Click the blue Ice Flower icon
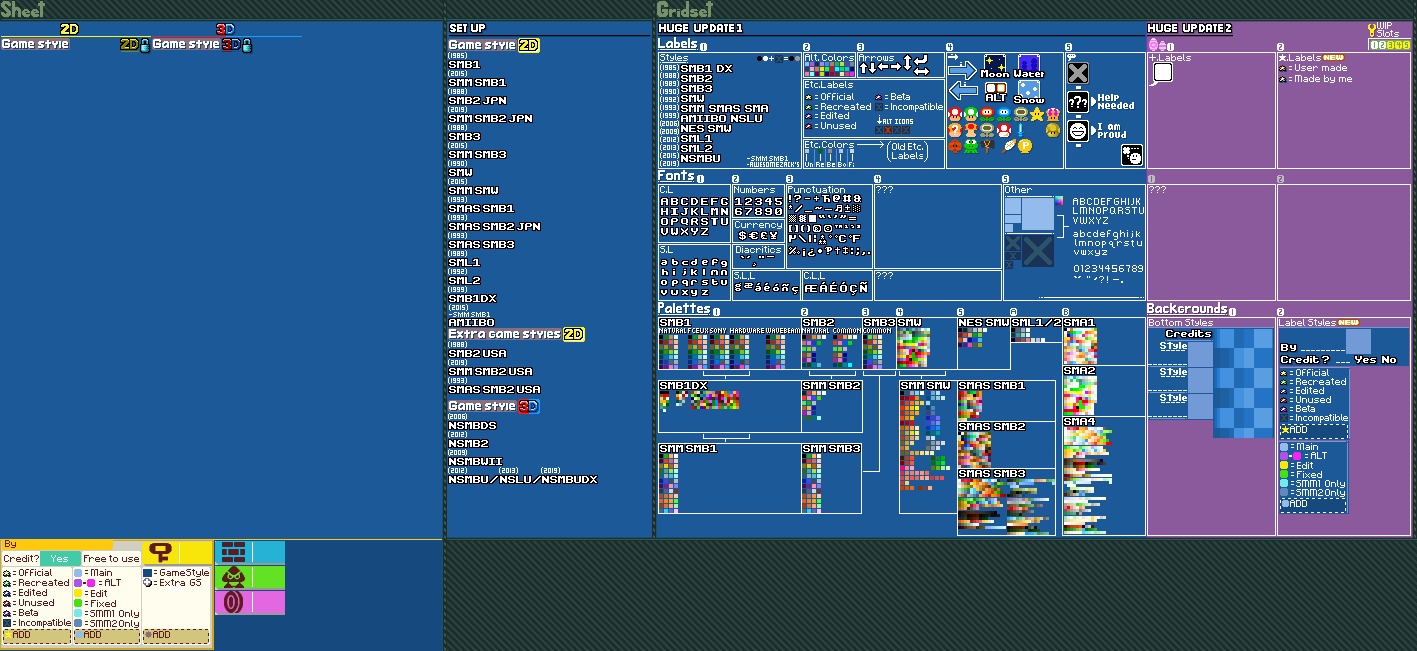 [x=1003, y=114]
